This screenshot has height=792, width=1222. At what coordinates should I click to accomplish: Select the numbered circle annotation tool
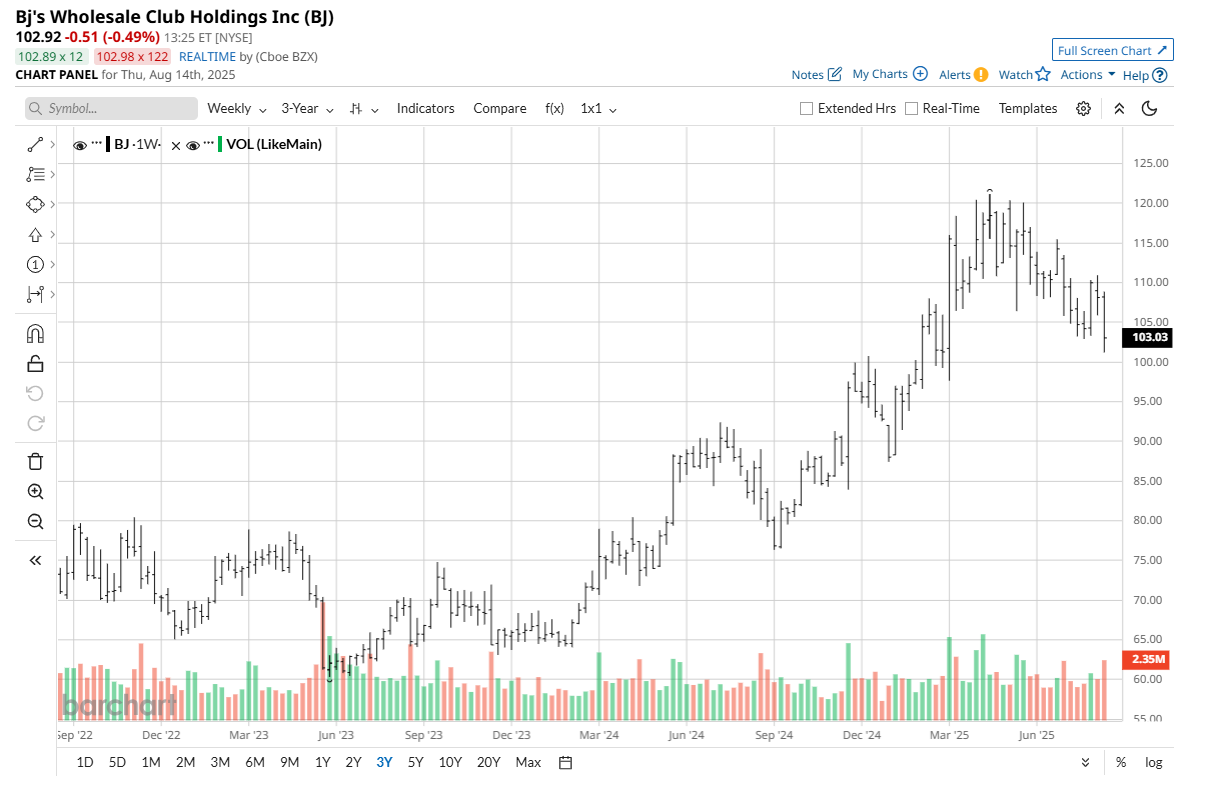pyautogui.click(x=35, y=264)
